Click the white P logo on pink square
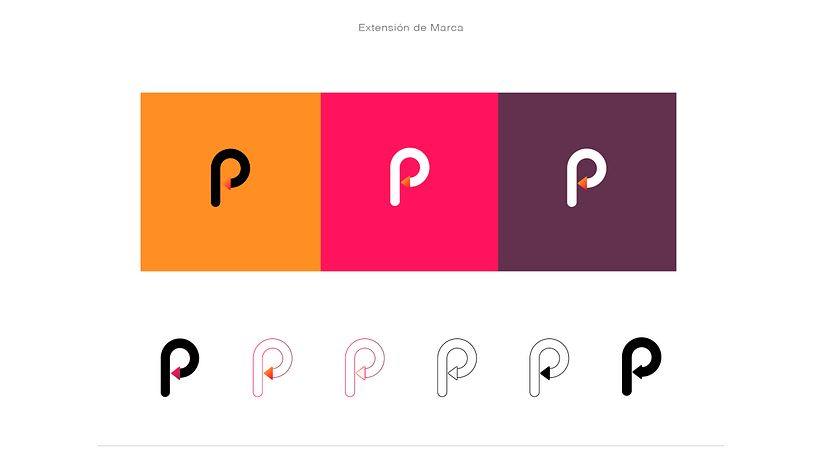 [x=409, y=177]
